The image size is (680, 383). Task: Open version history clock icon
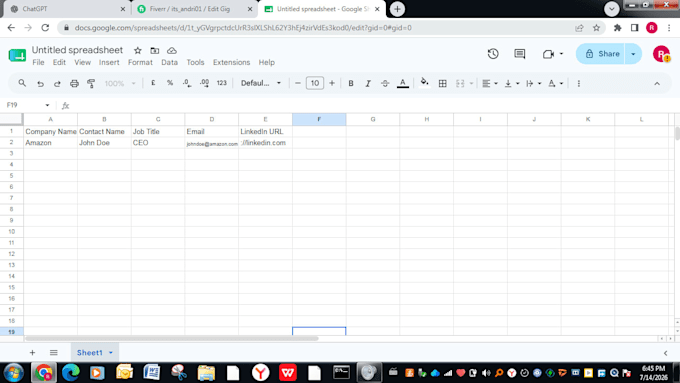tap(493, 54)
